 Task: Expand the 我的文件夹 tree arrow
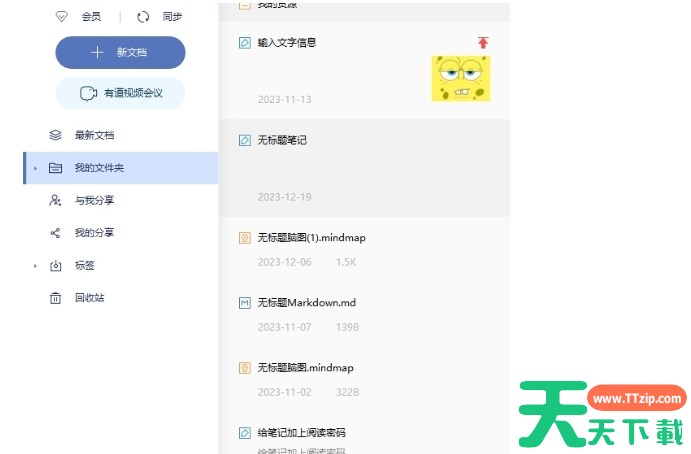click(35, 168)
